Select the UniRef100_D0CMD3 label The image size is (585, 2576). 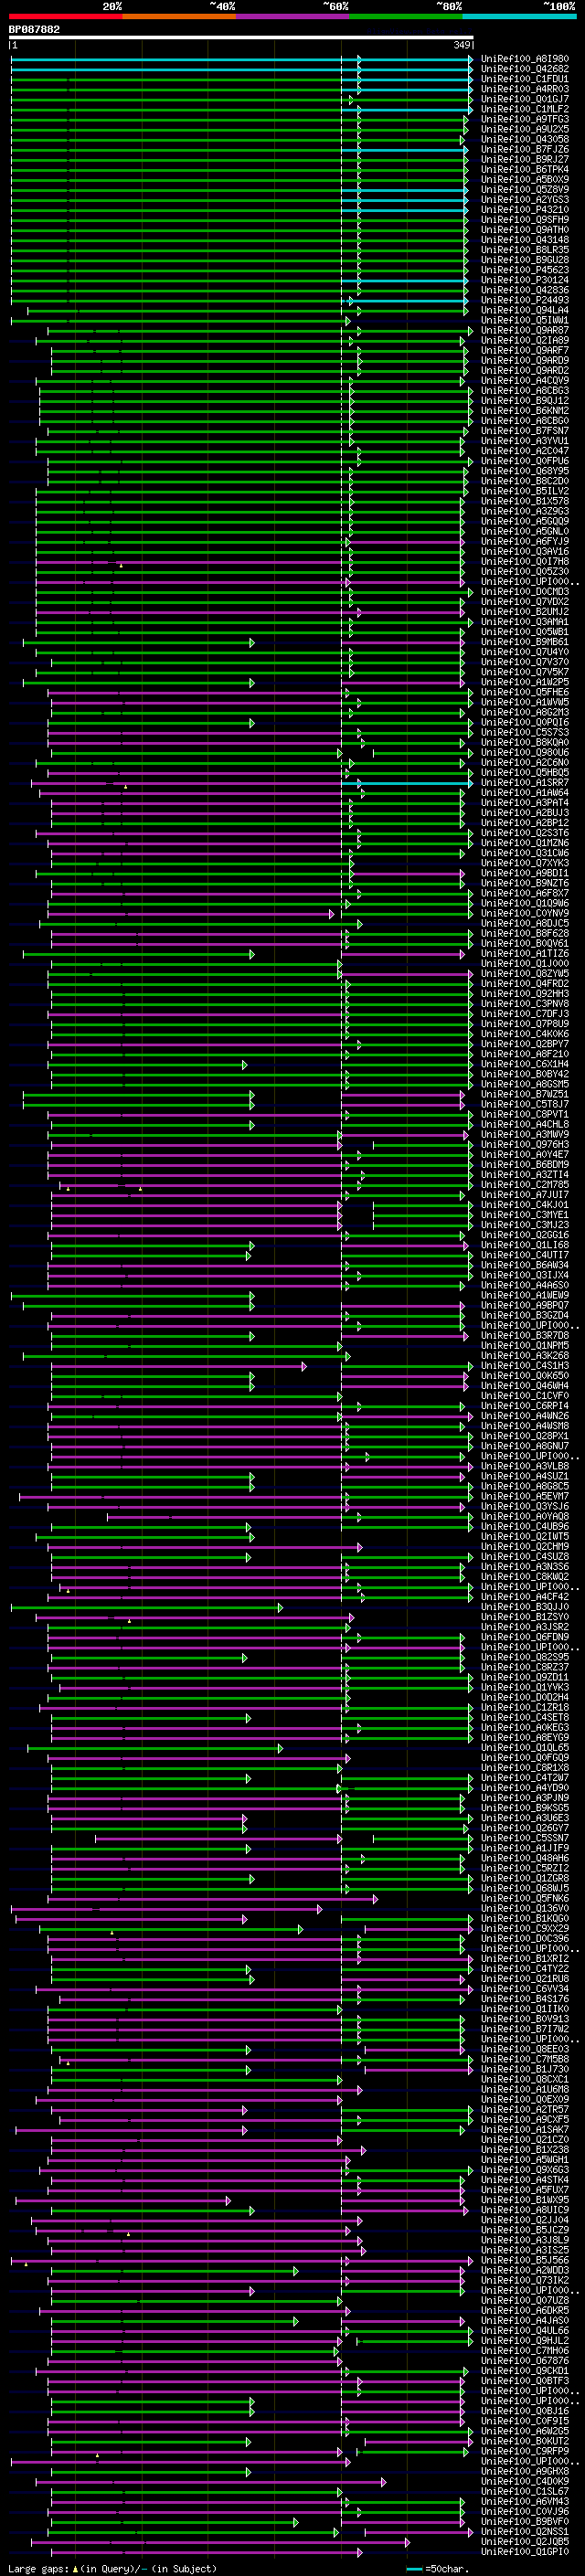coord(525,591)
